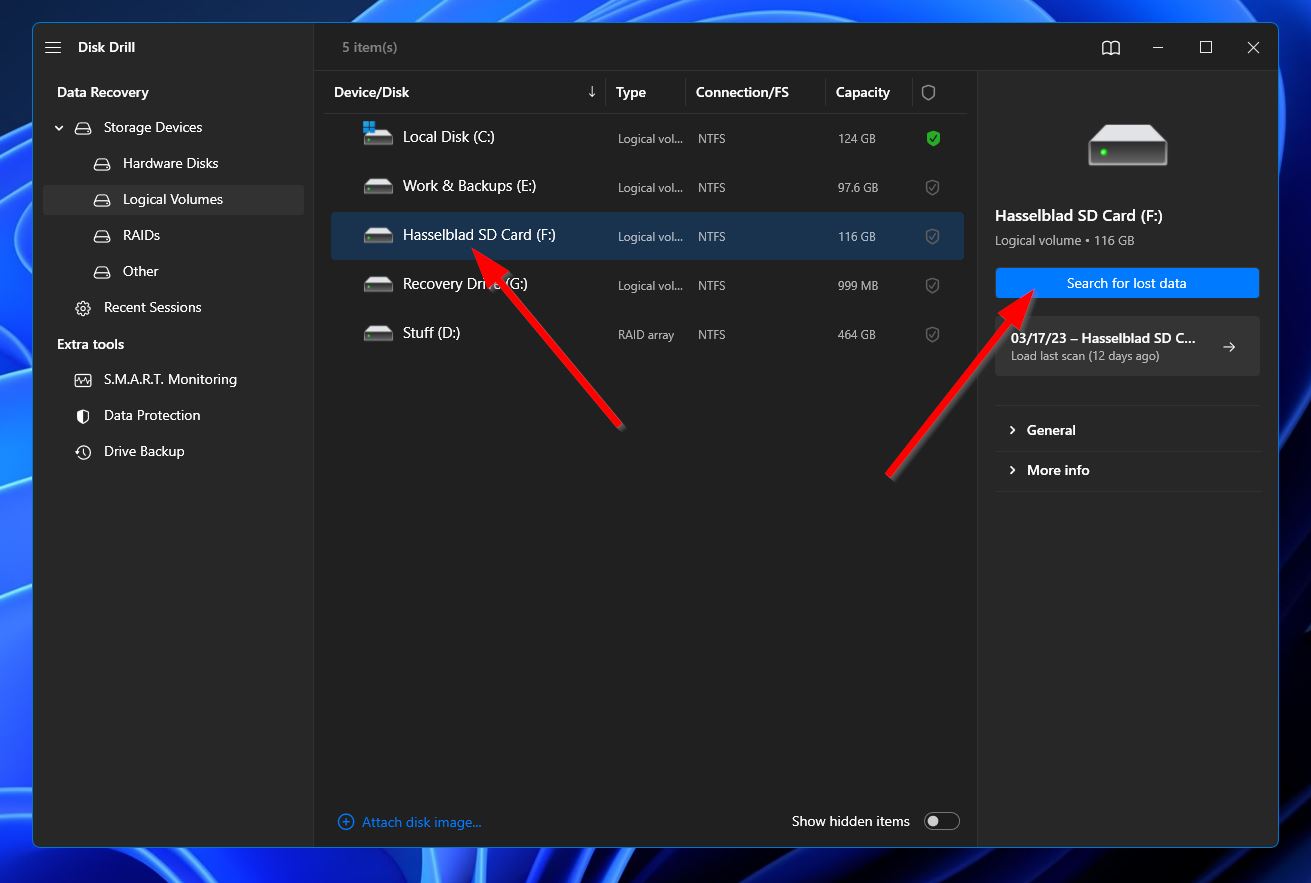Screen dimensions: 1311x883
Task: Click the 97.6 GB capacity value
Action: coord(858,188)
